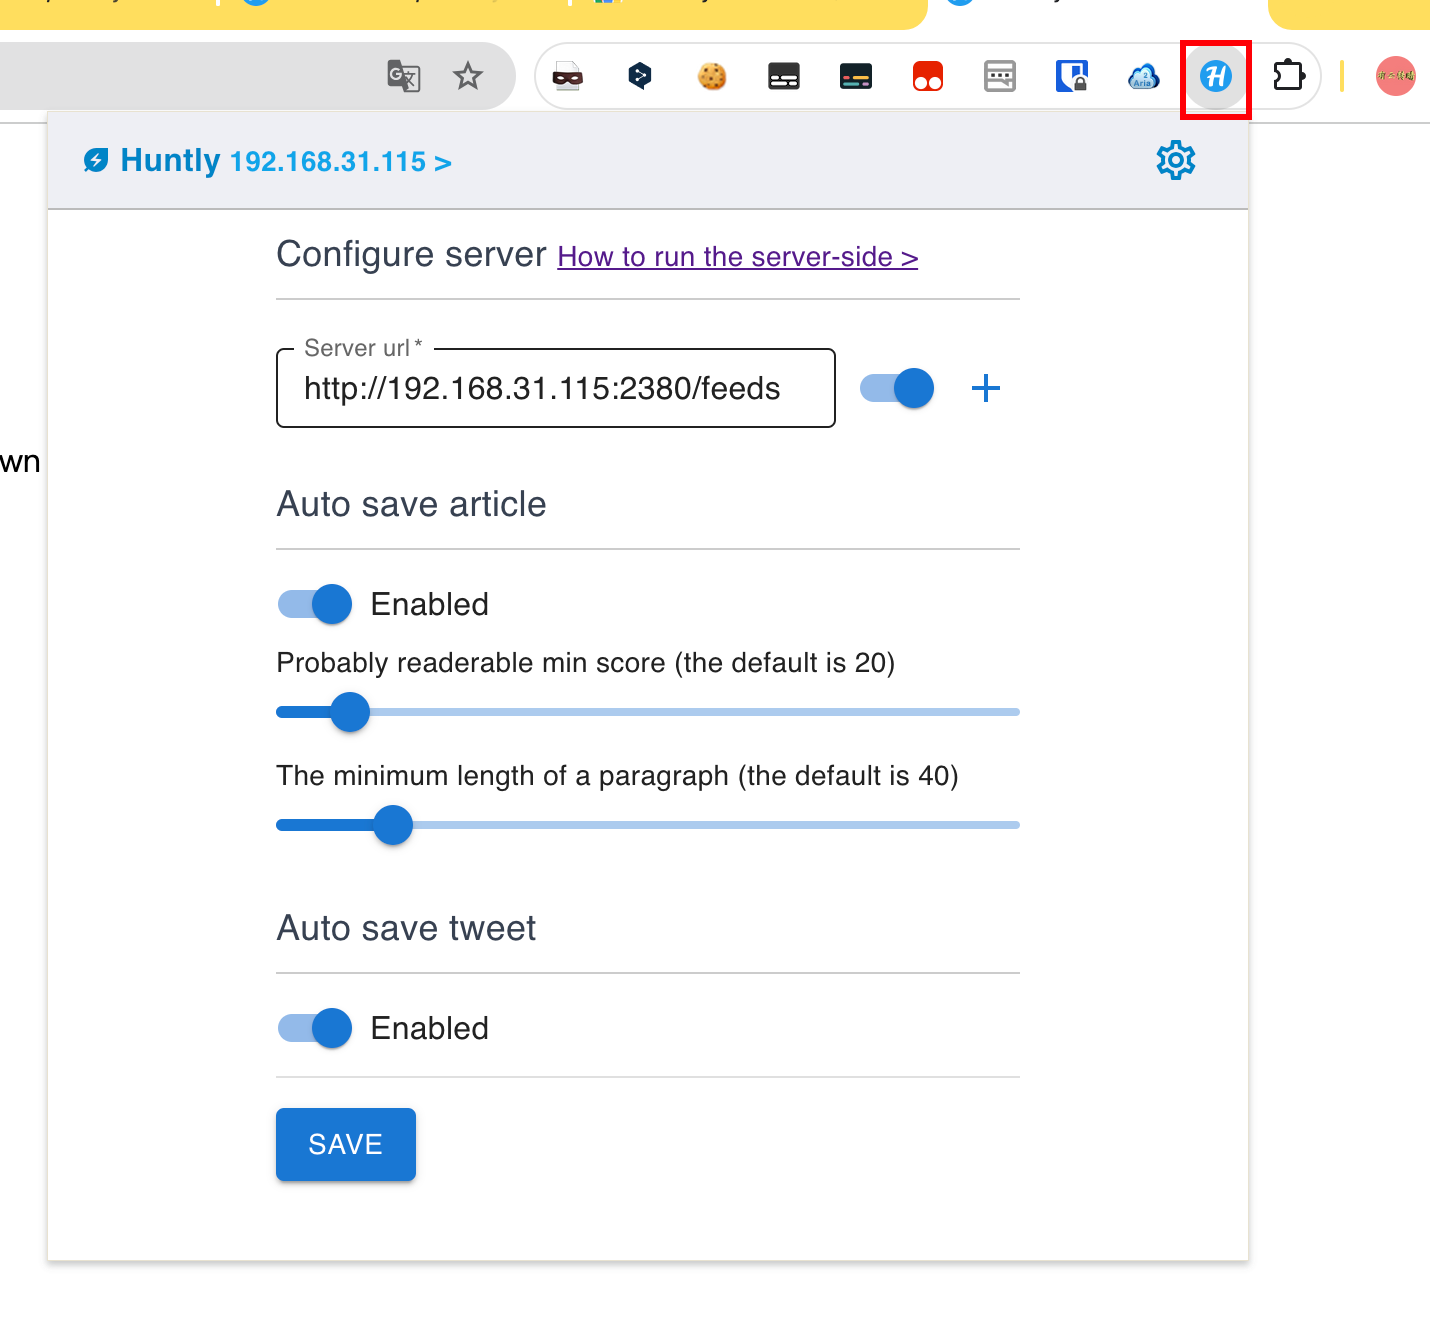Disable Auto save article Enabled switch
1430x1330 pixels.
pos(315,604)
